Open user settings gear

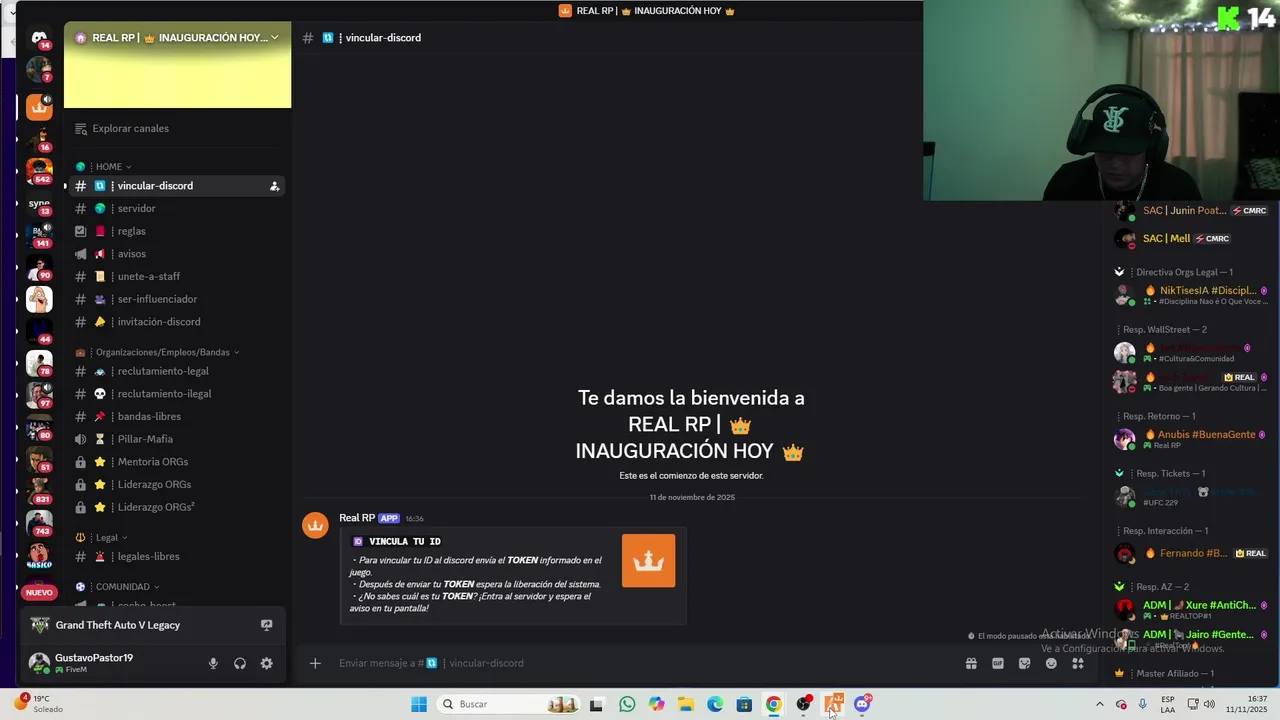pos(266,663)
